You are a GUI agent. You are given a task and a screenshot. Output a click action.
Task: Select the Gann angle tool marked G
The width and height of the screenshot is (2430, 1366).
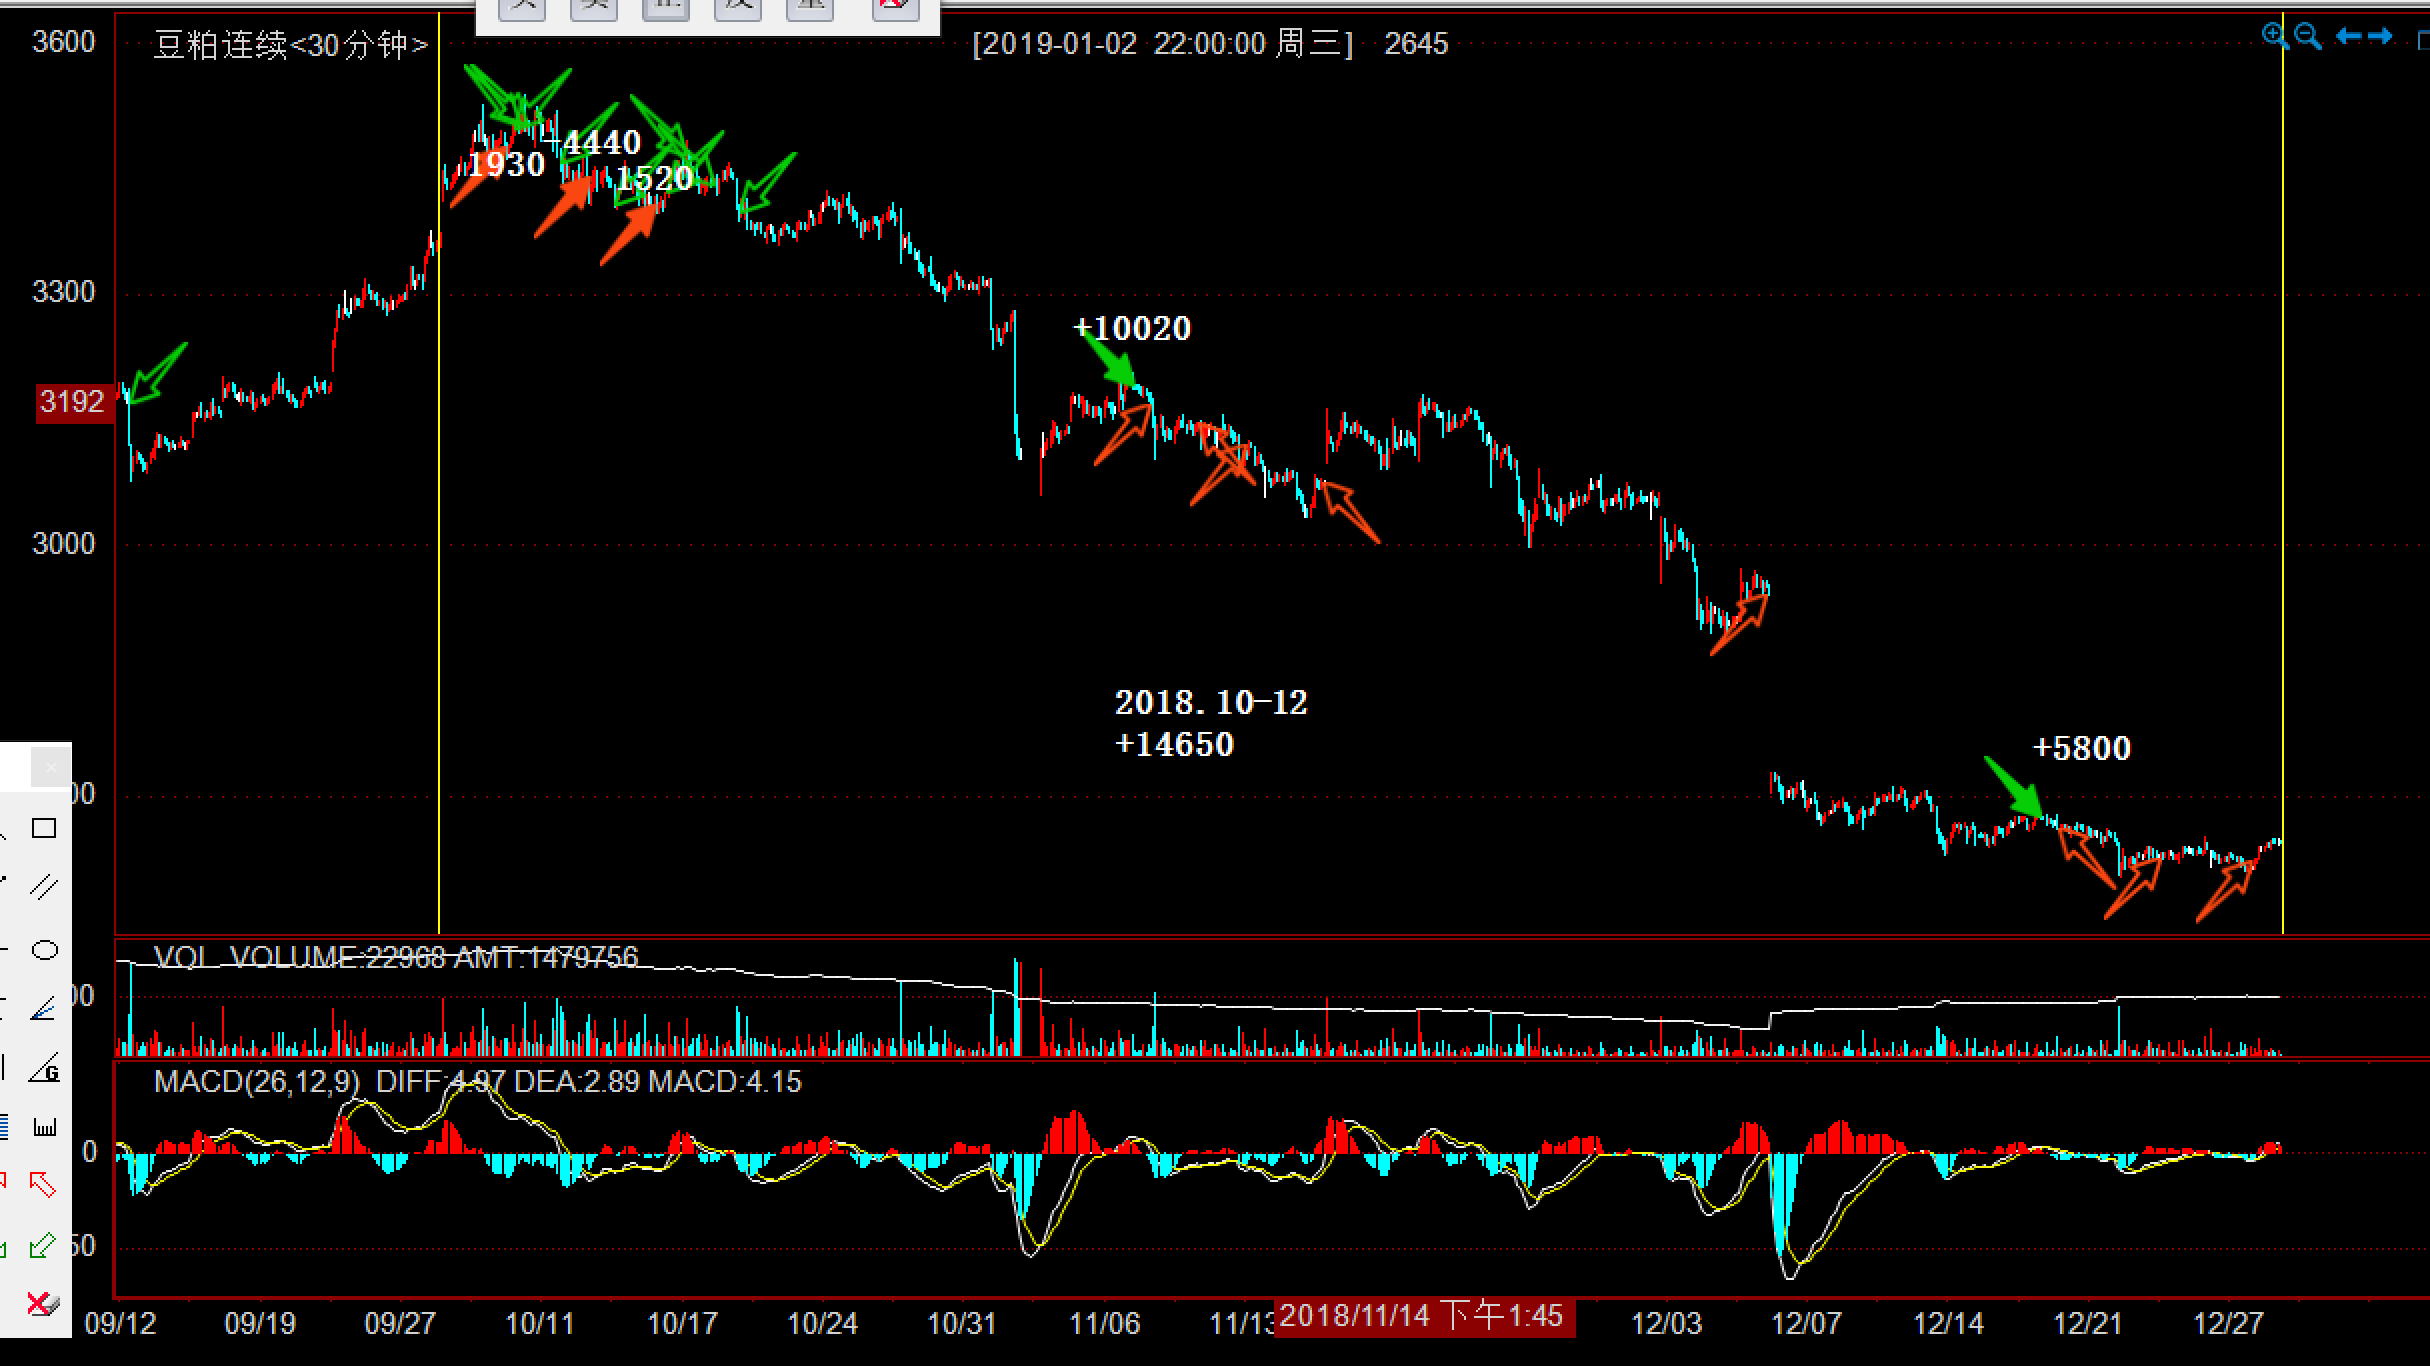coord(44,1069)
